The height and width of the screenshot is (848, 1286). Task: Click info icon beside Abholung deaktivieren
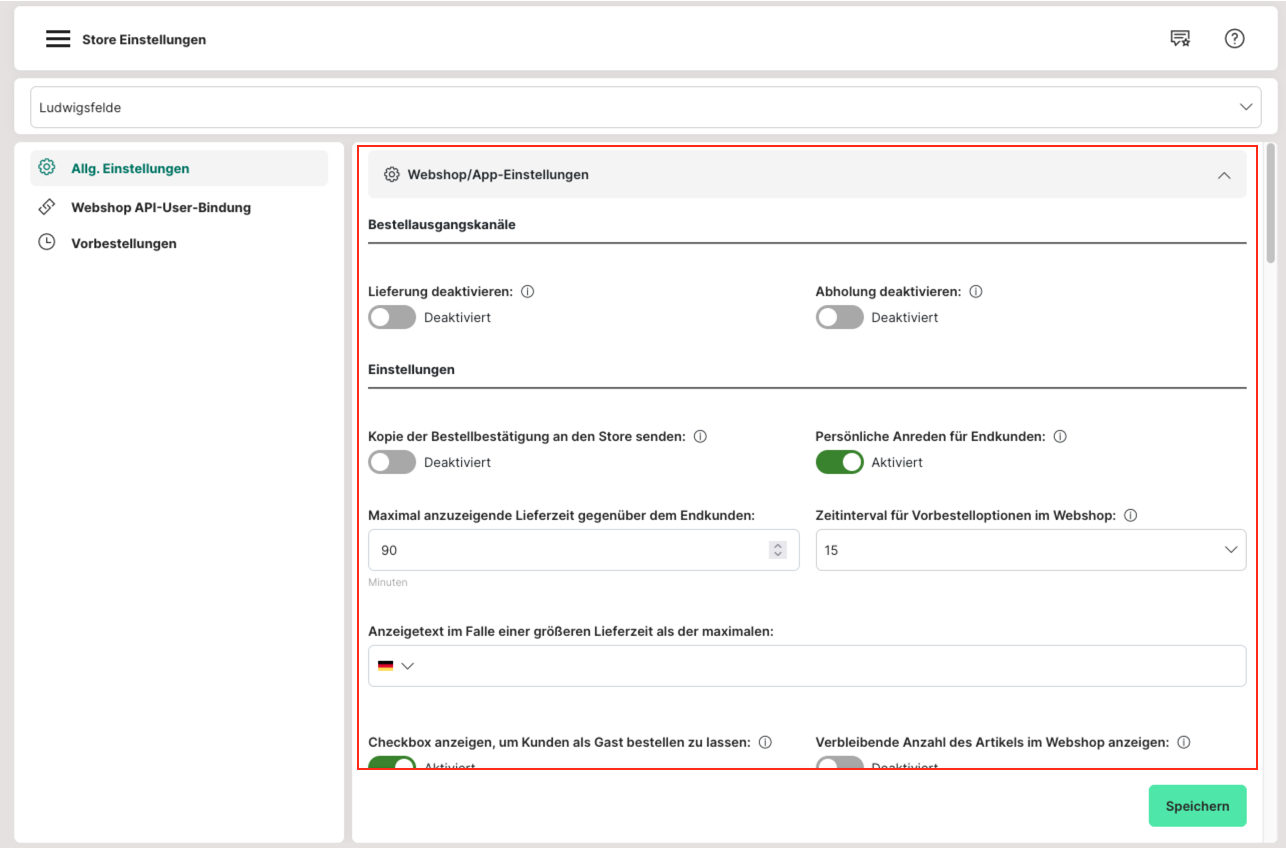[976, 292]
